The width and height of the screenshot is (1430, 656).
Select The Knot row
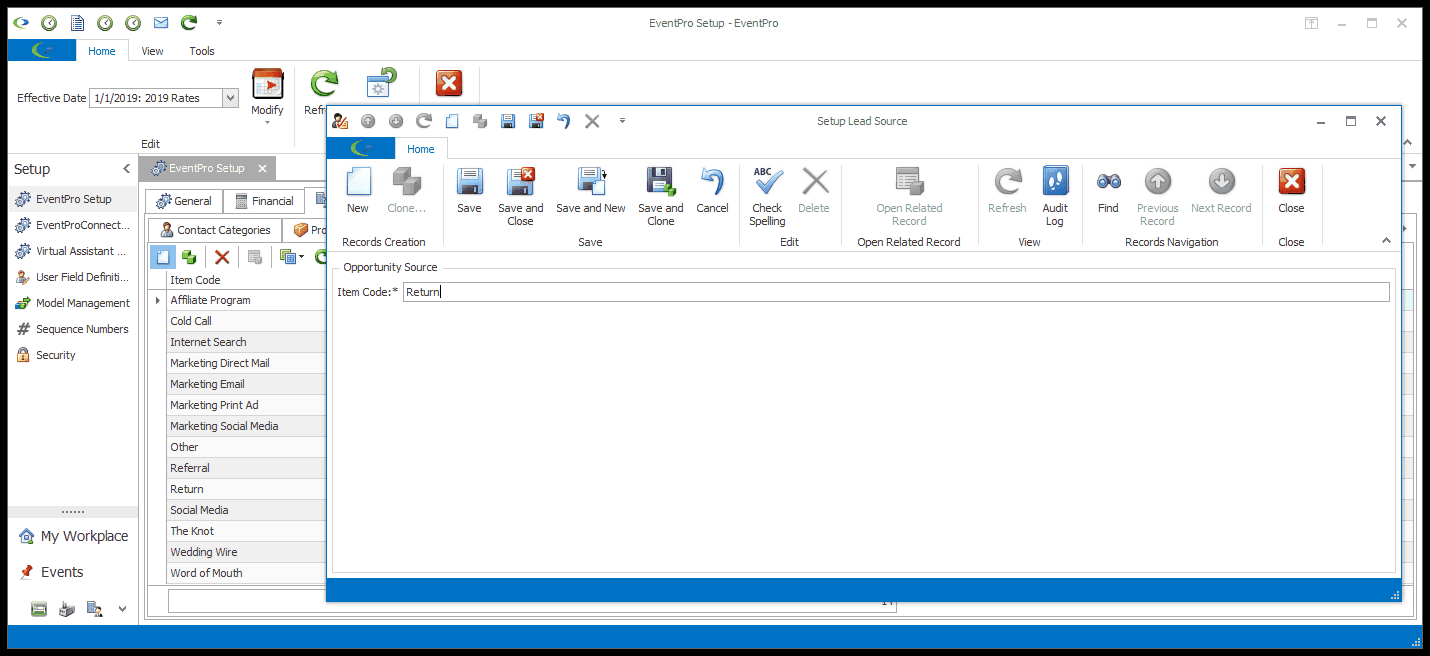(x=246, y=531)
